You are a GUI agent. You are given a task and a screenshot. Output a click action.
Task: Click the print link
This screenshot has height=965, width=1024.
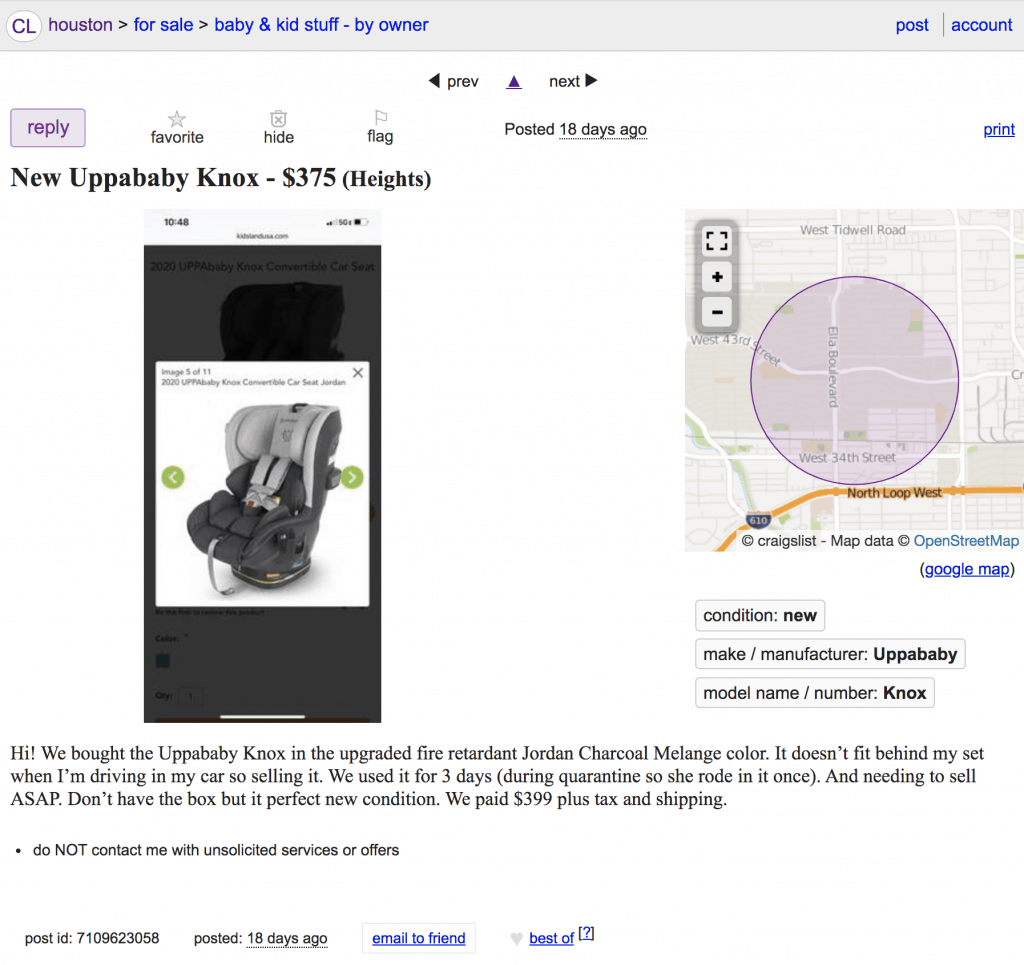999,129
